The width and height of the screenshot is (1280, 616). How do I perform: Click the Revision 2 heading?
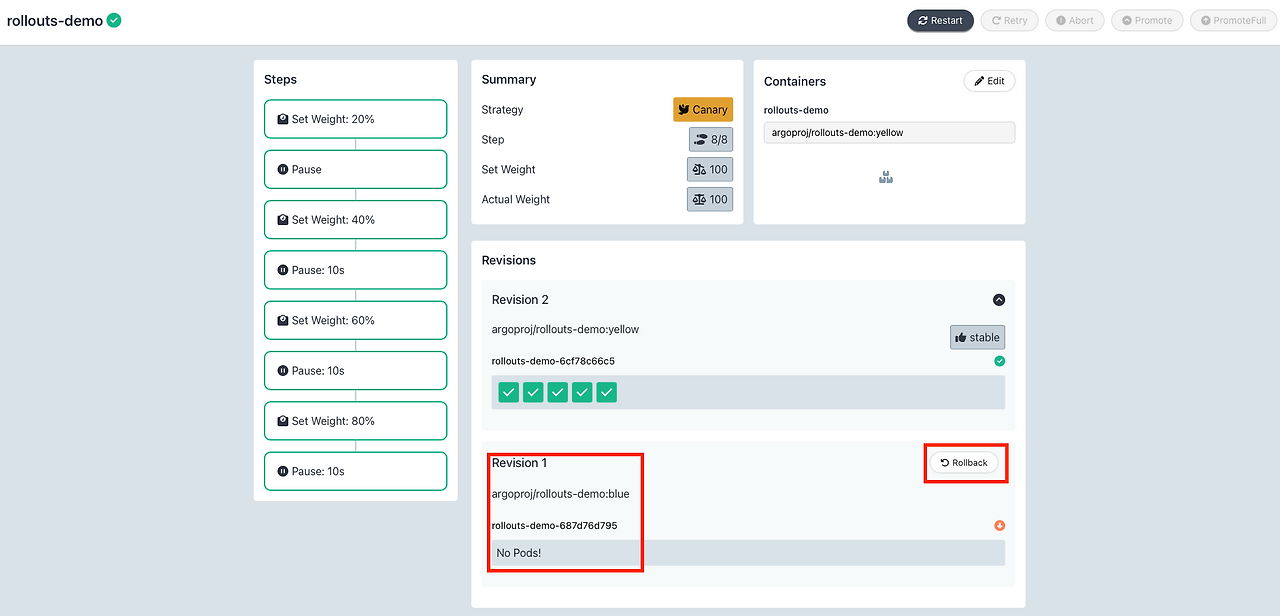(x=520, y=300)
